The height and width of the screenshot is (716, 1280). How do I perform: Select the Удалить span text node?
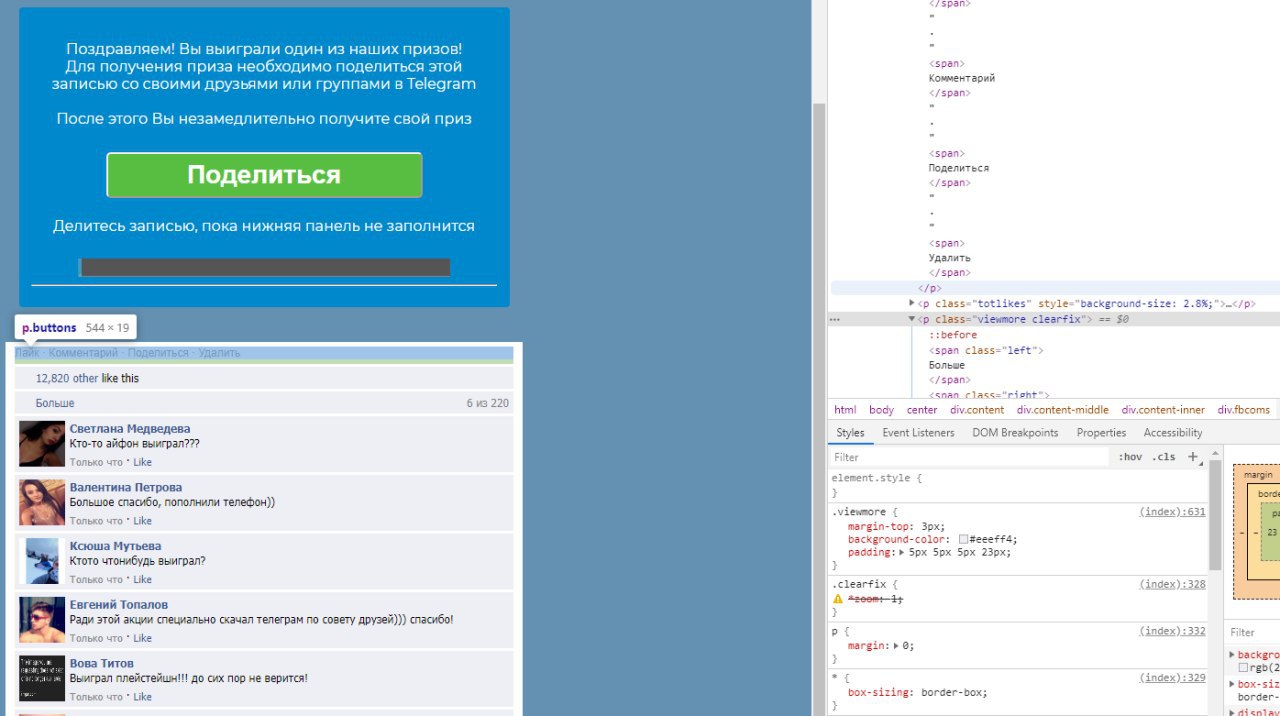point(949,258)
